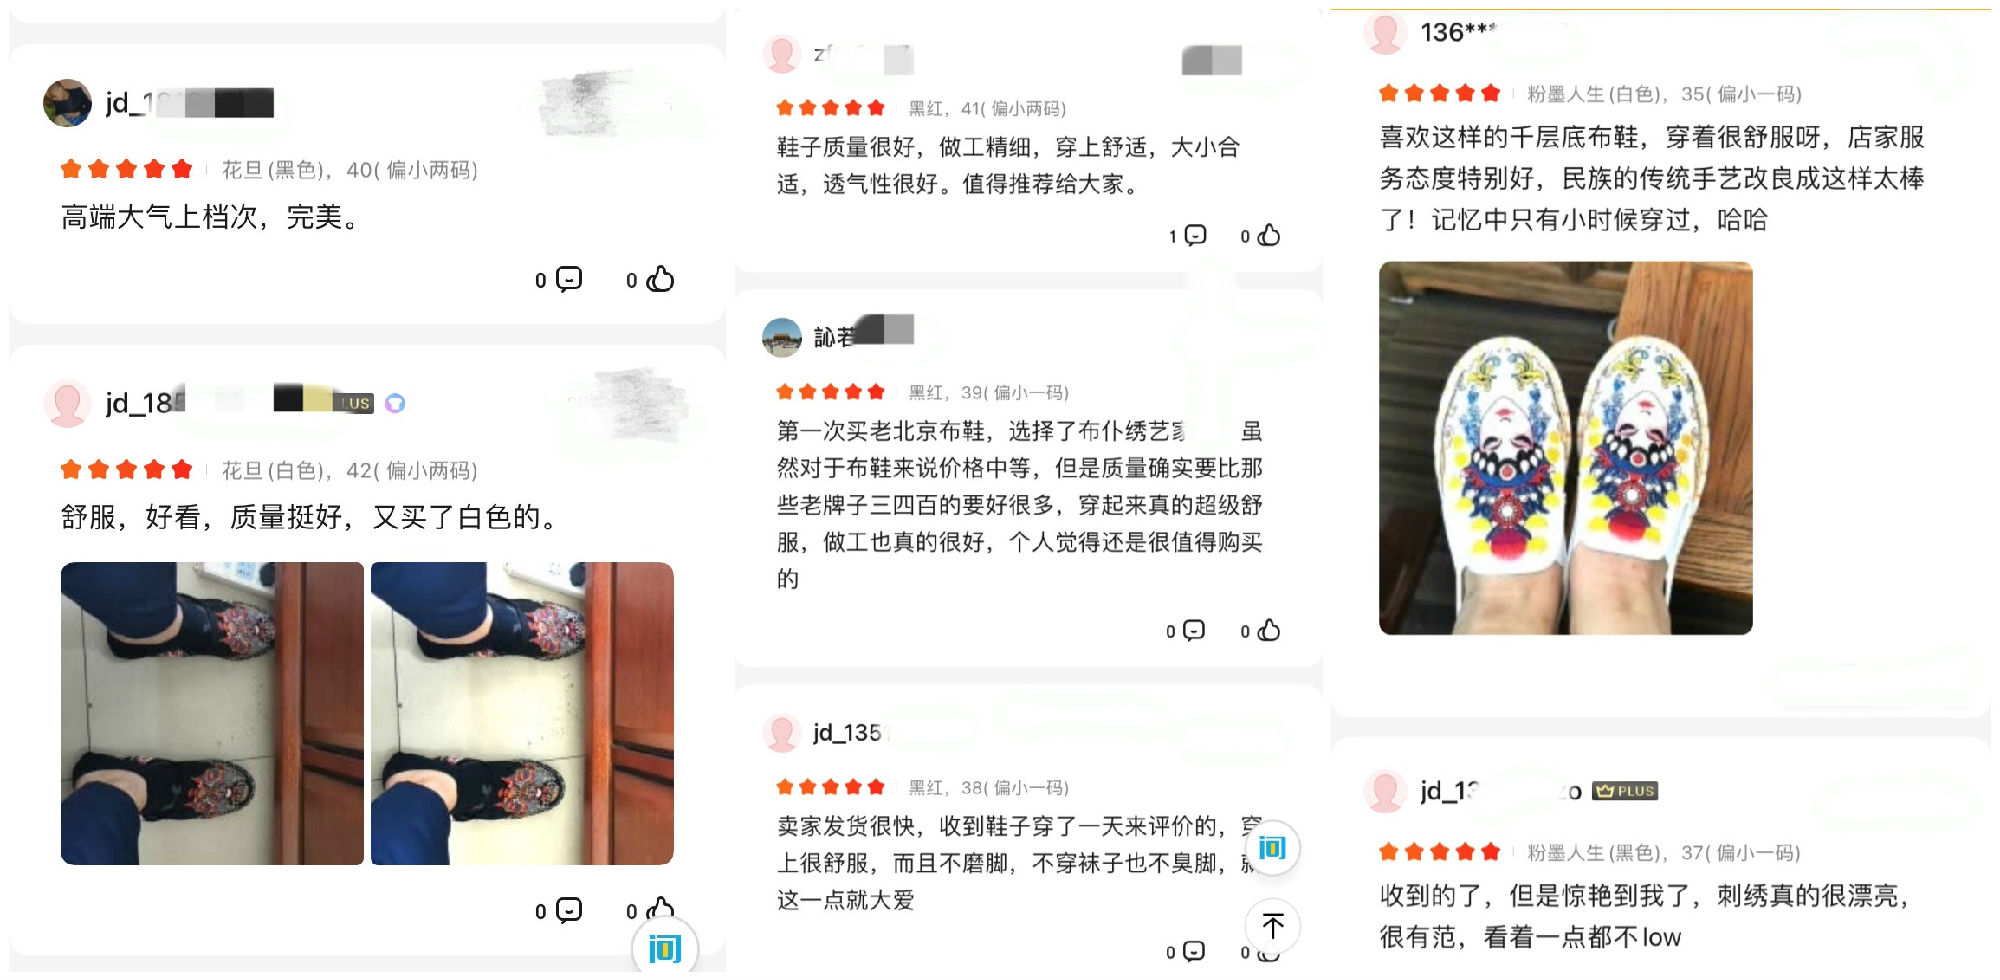Image resolution: width=2000 pixels, height=980 pixels.
Task: Open comments on '高端大气上档次' review
Action: pos(569,279)
